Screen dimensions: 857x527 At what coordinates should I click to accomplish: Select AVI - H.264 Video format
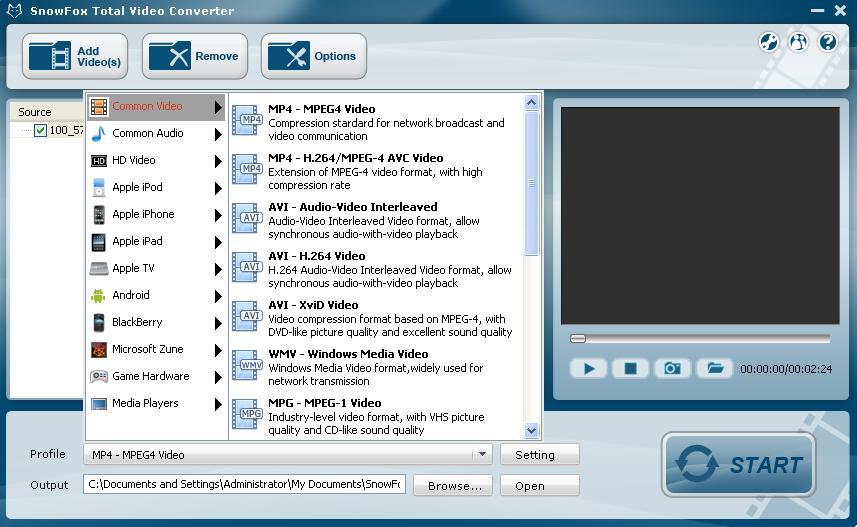(x=376, y=269)
